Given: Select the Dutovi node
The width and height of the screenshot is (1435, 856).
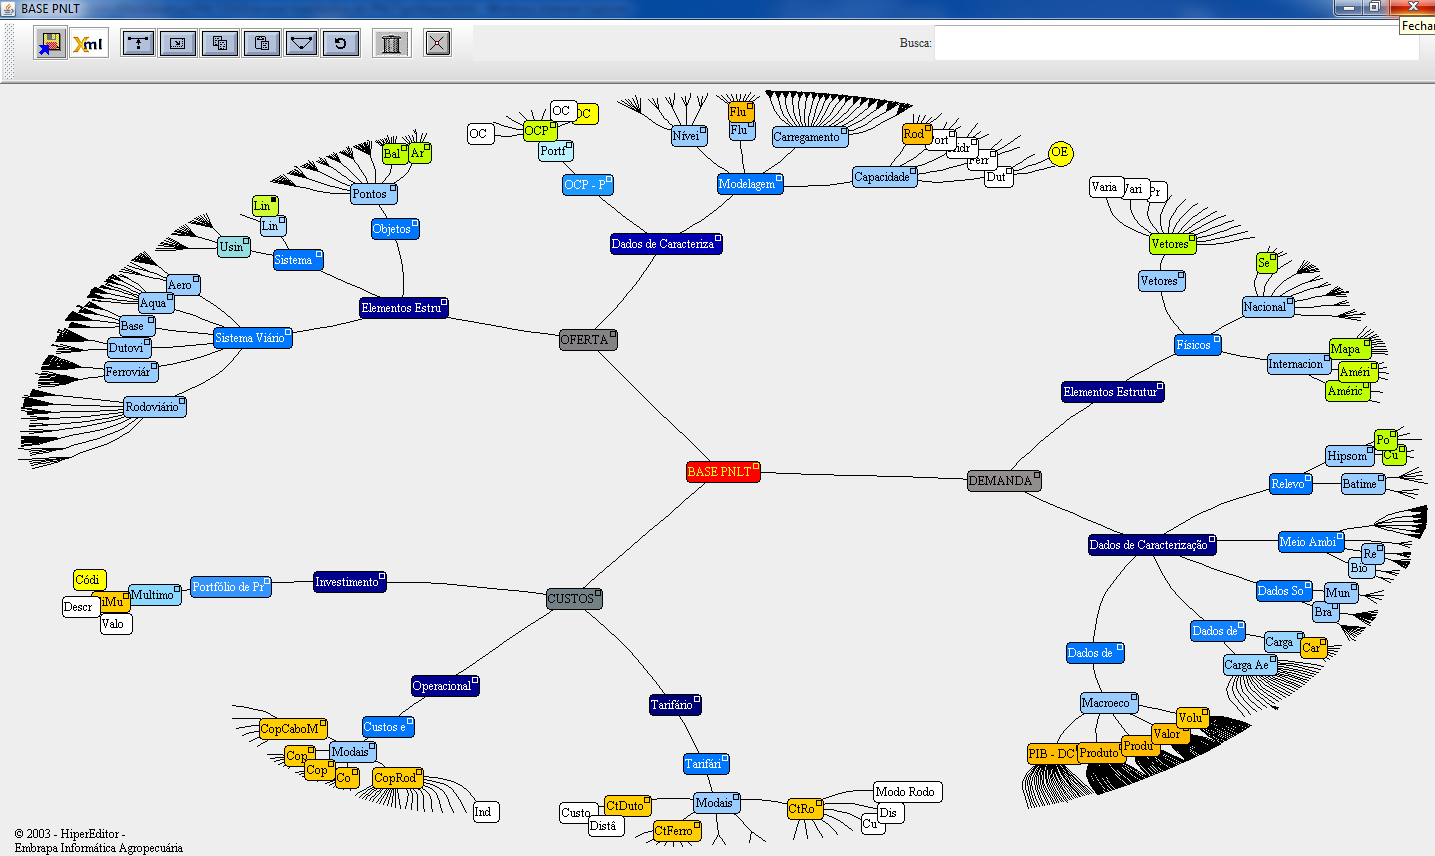Looking at the screenshot, I should [129, 348].
